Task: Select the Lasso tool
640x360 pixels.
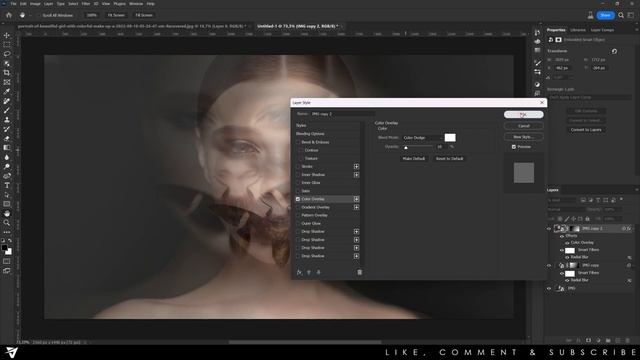Action: coord(7,54)
